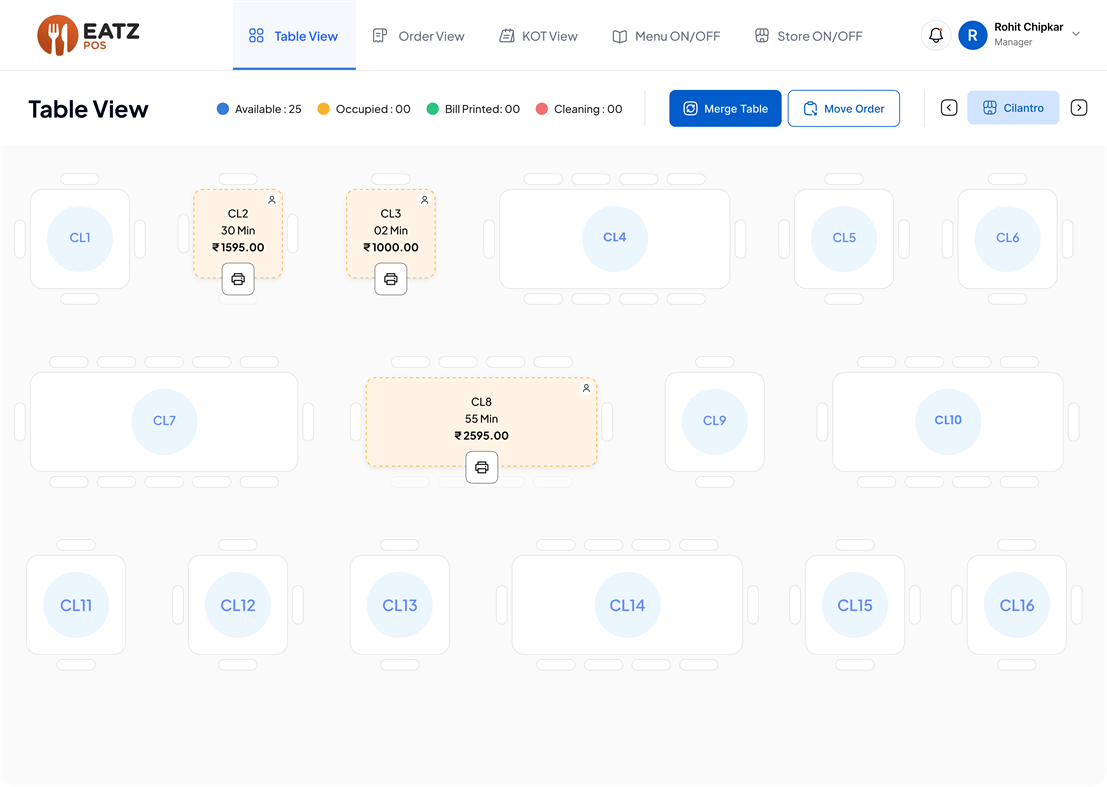Select available table CL7
This screenshot has height=787, width=1107.
(x=164, y=421)
